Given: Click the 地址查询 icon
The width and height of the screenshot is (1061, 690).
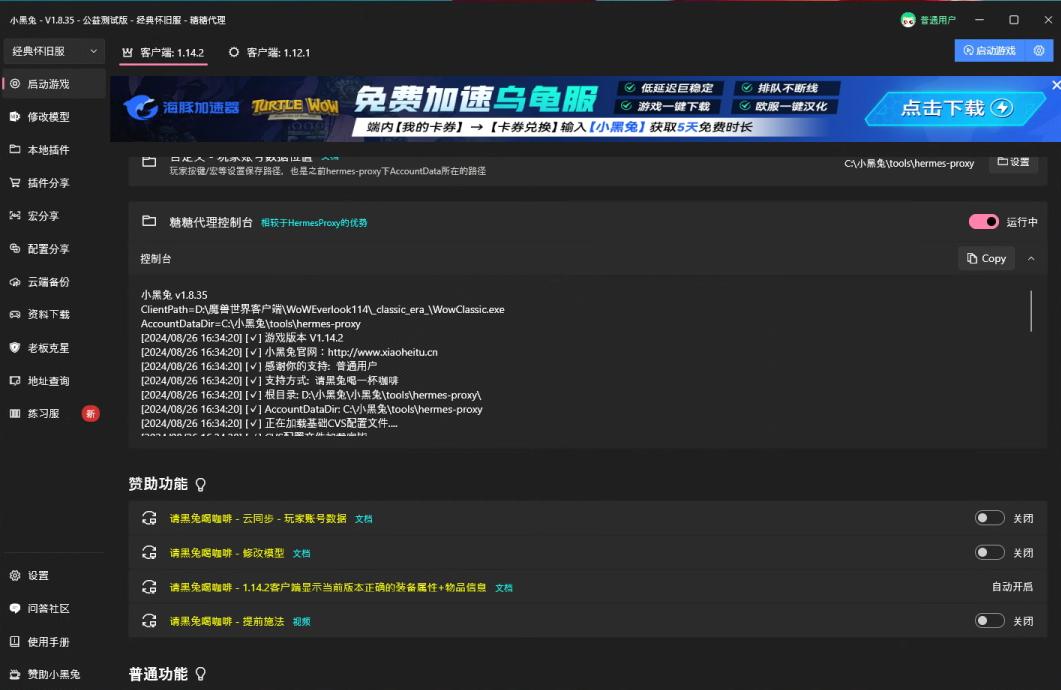Looking at the screenshot, I should coord(15,381).
